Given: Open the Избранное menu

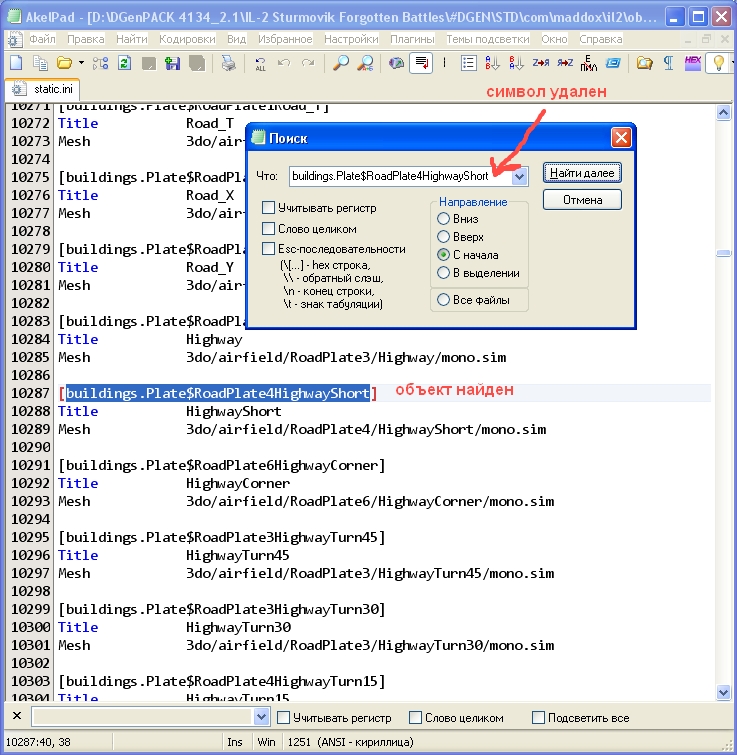Looking at the screenshot, I should (285, 39).
